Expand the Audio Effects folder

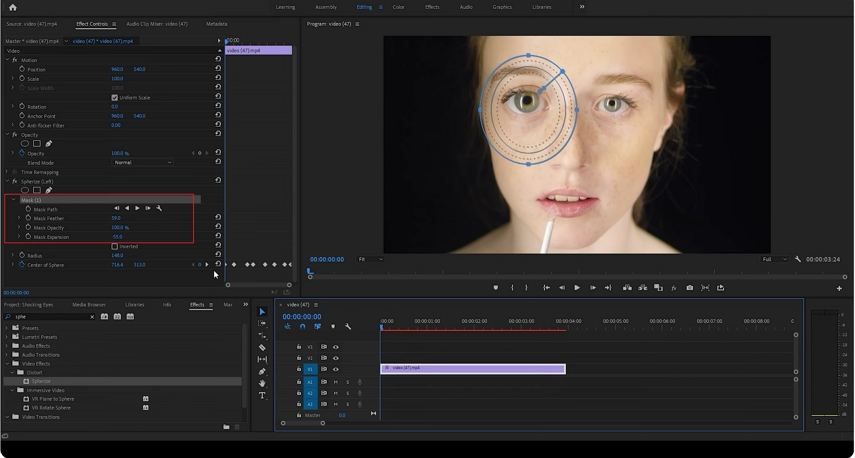(x=7, y=346)
